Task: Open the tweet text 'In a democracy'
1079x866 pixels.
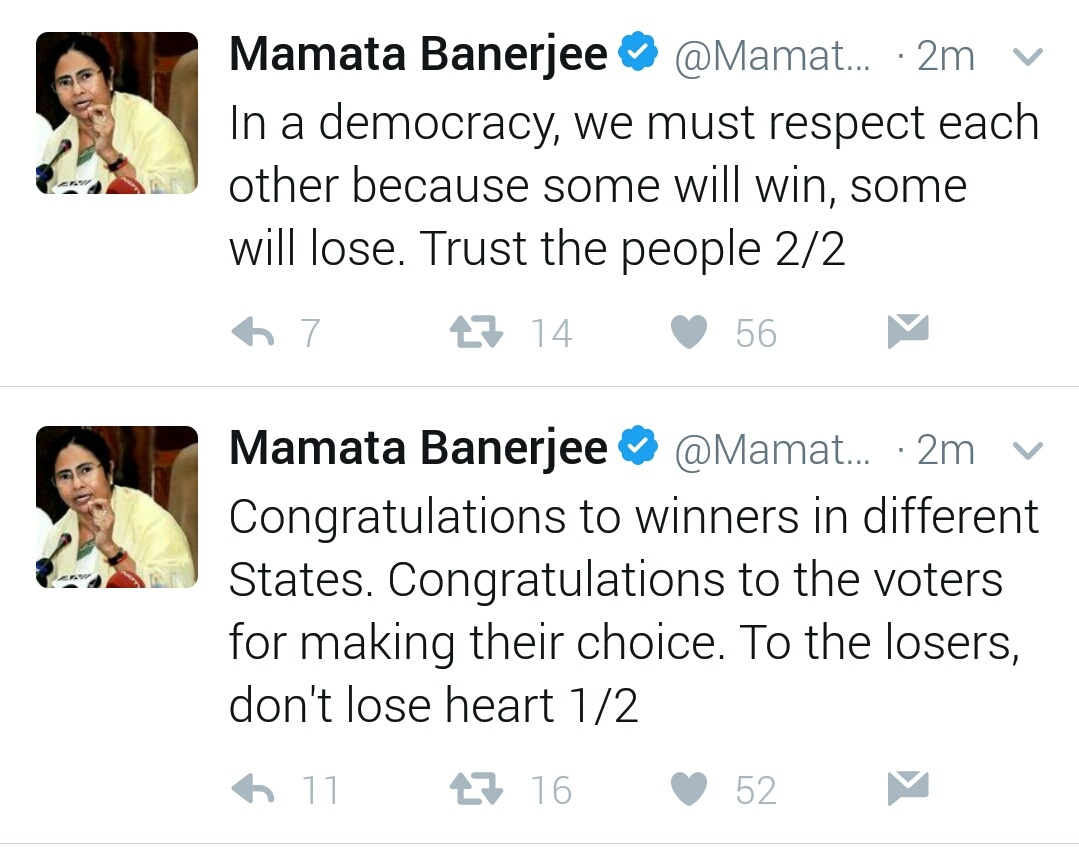Action: pyautogui.click(x=633, y=186)
